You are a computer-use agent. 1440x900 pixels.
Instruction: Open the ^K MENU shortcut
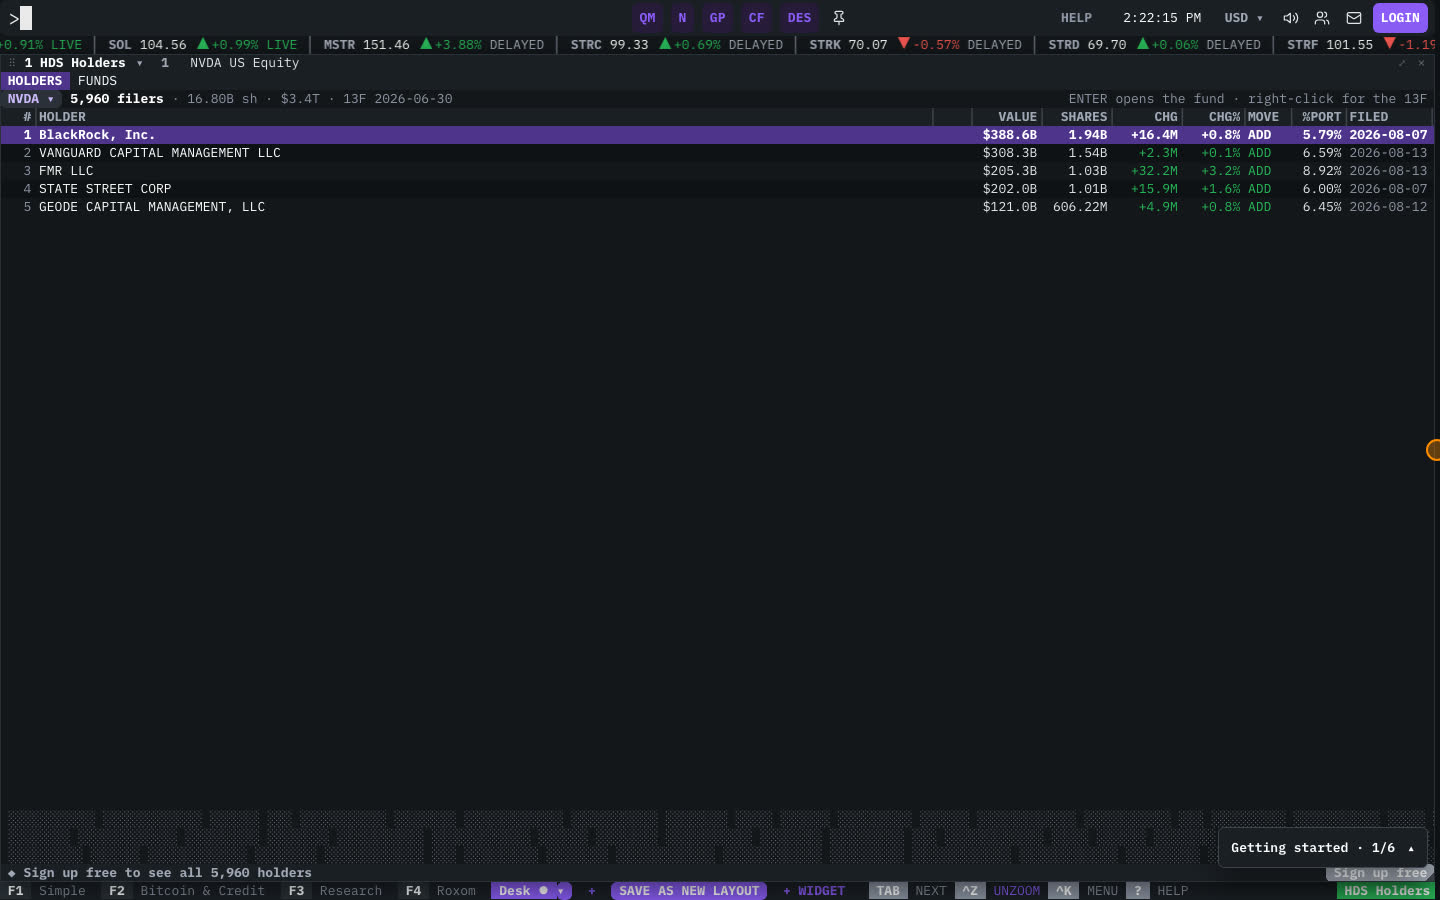1083,891
